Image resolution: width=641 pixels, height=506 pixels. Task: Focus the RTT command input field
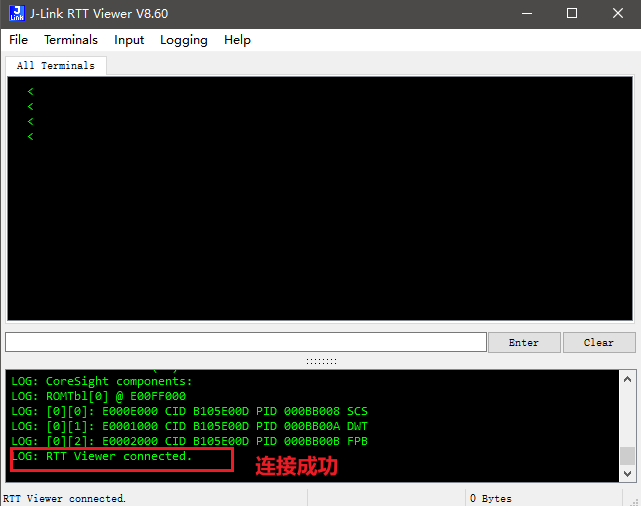pyautogui.click(x=246, y=342)
